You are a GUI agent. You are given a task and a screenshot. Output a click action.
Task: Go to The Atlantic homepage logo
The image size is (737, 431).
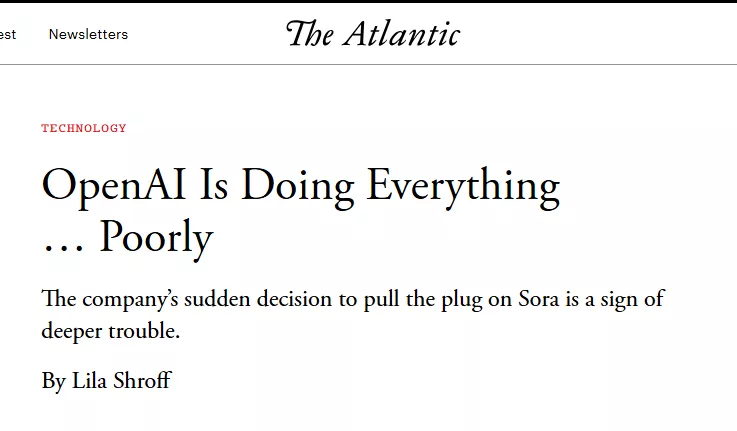click(x=373, y=34)
